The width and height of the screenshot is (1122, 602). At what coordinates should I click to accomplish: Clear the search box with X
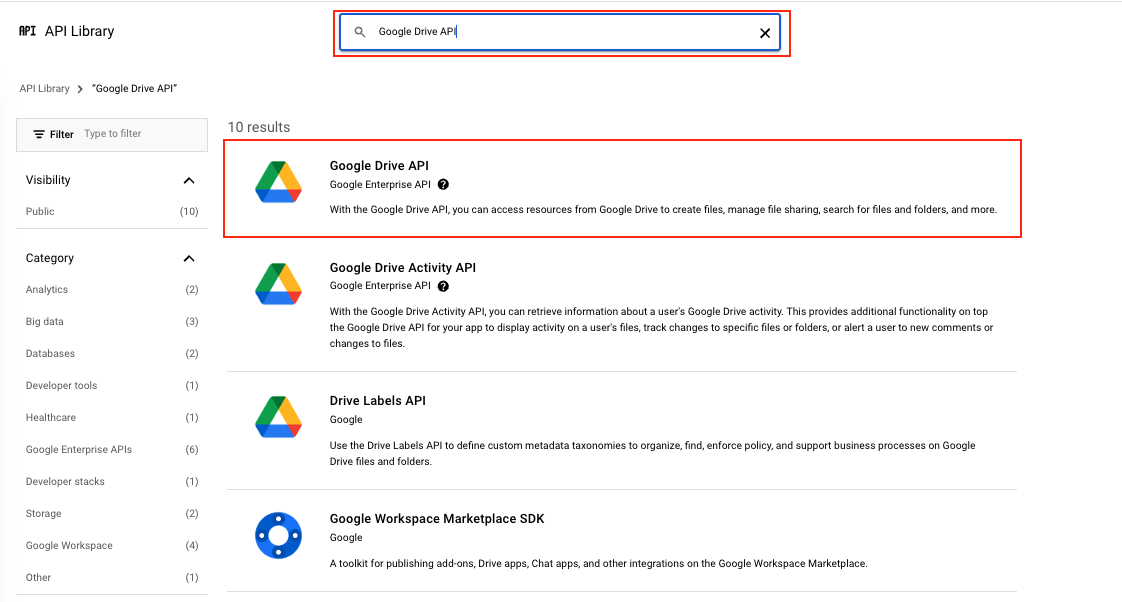click(x=765, y=33)
